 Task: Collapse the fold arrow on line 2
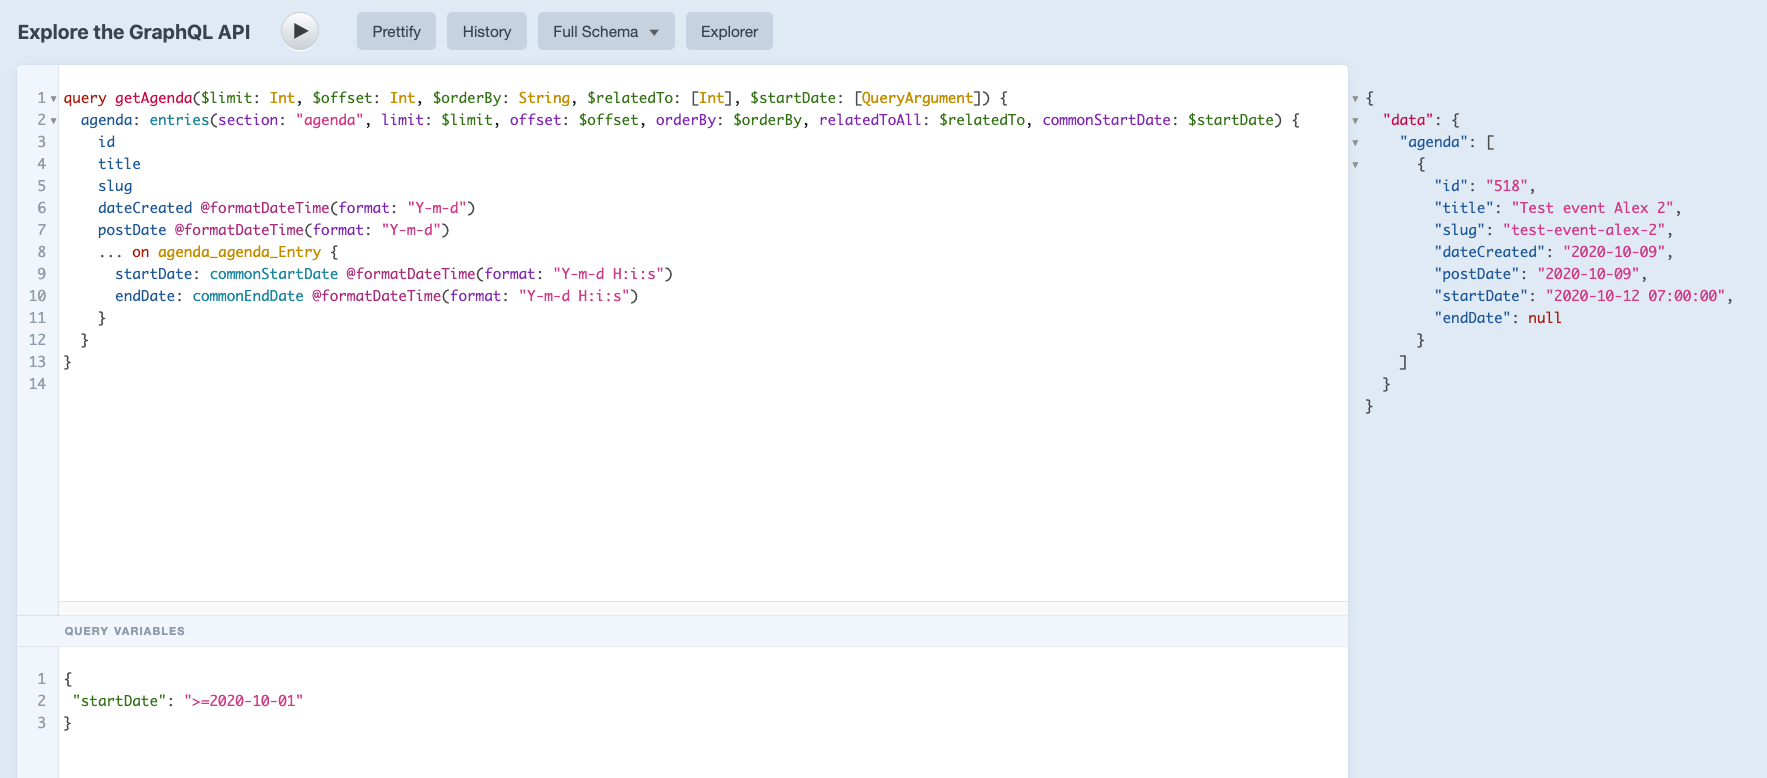coord(54,121)
